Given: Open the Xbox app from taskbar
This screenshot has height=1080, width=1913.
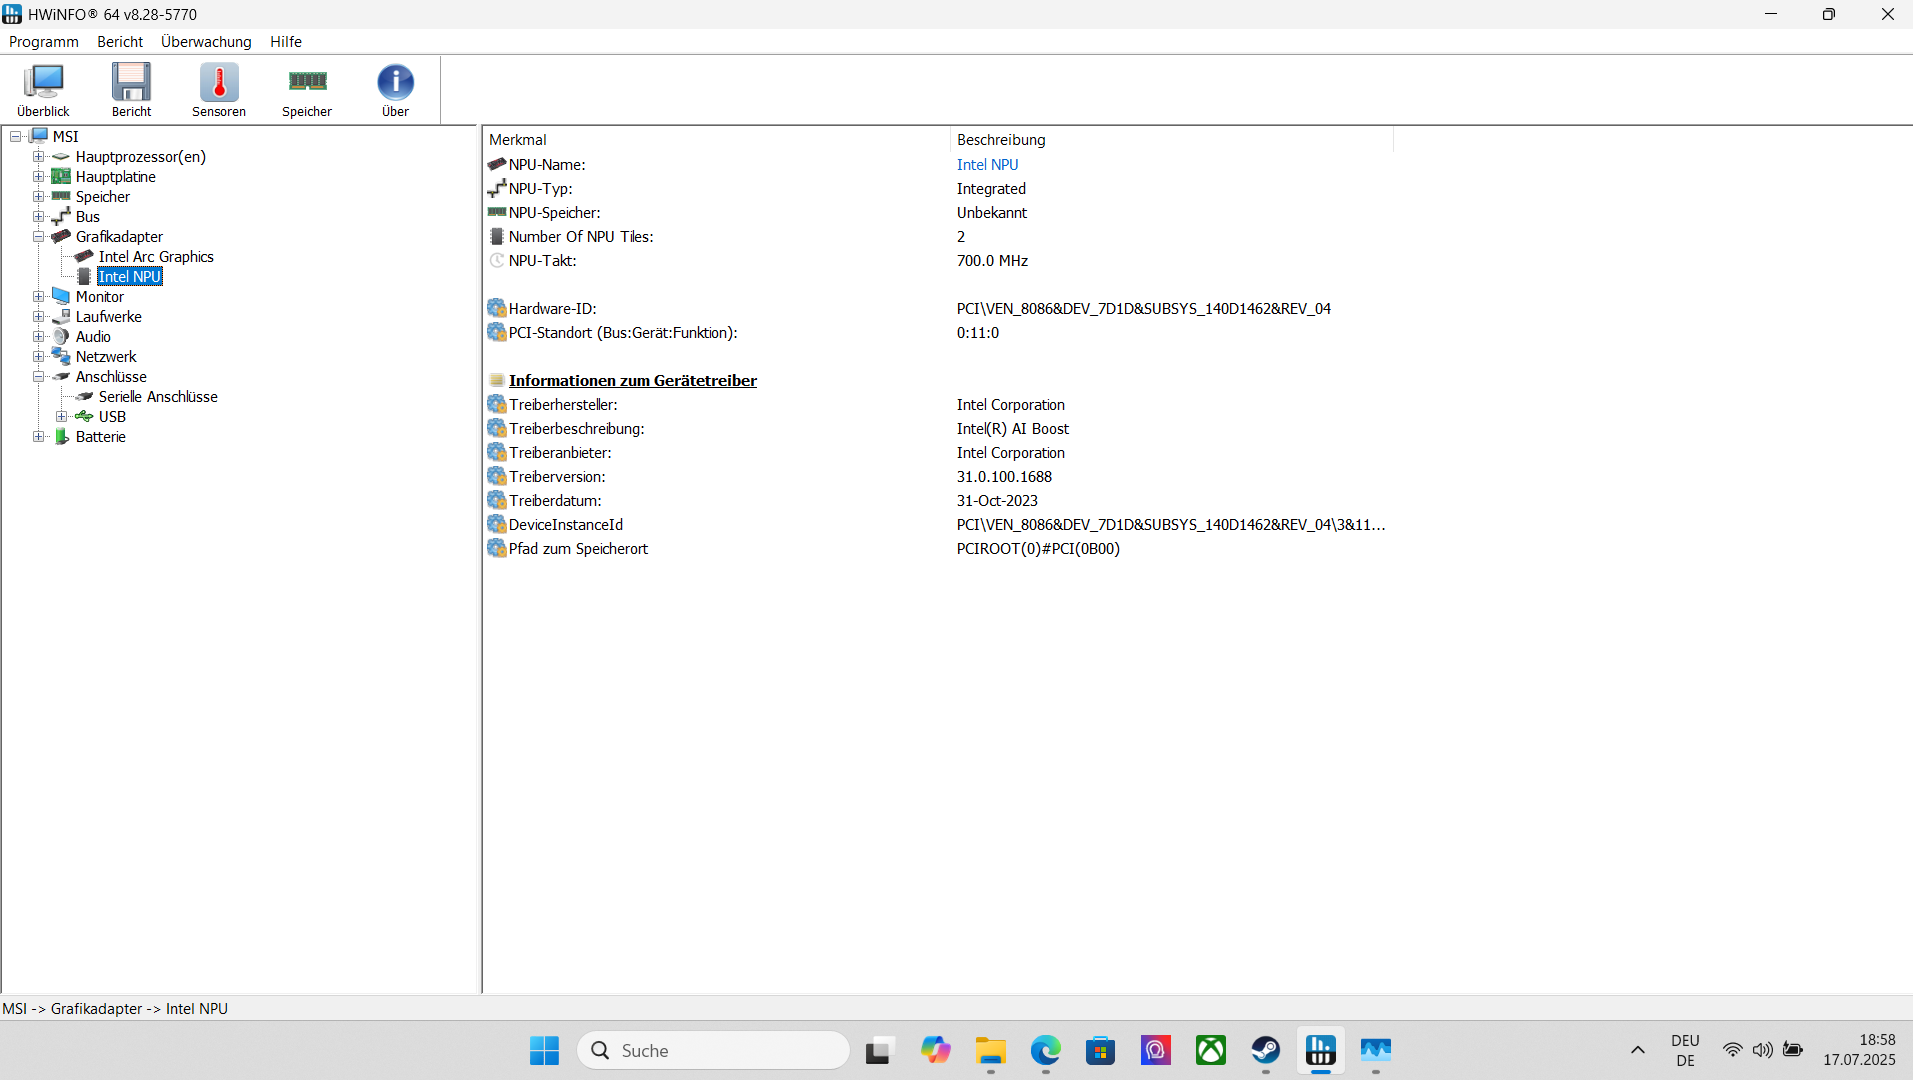Looking at the screenshot, I should (x=1210, y=1050).
